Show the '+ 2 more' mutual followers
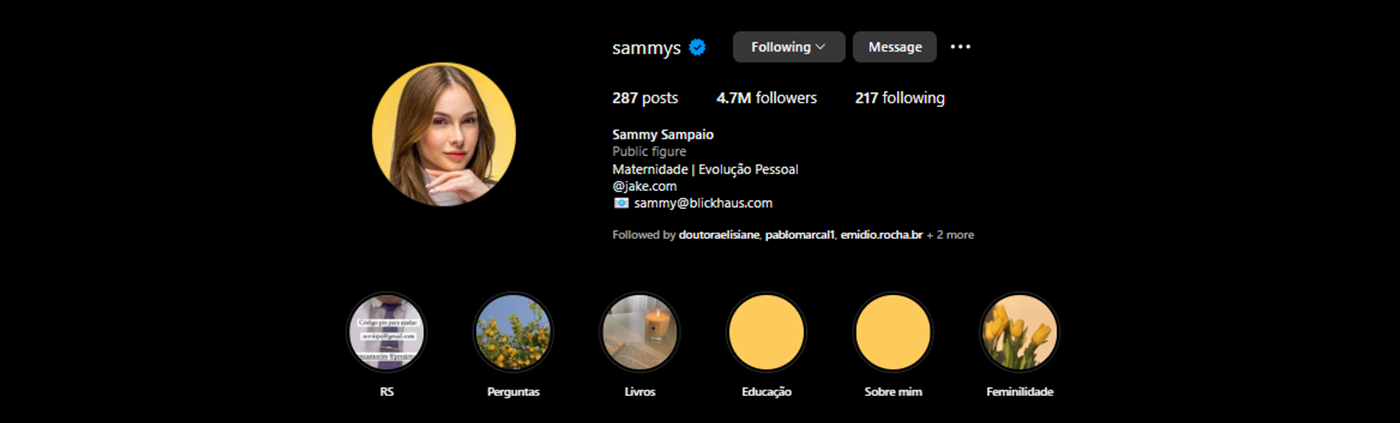Screen dimensions: 1400x423 click(x=950, y=235)
